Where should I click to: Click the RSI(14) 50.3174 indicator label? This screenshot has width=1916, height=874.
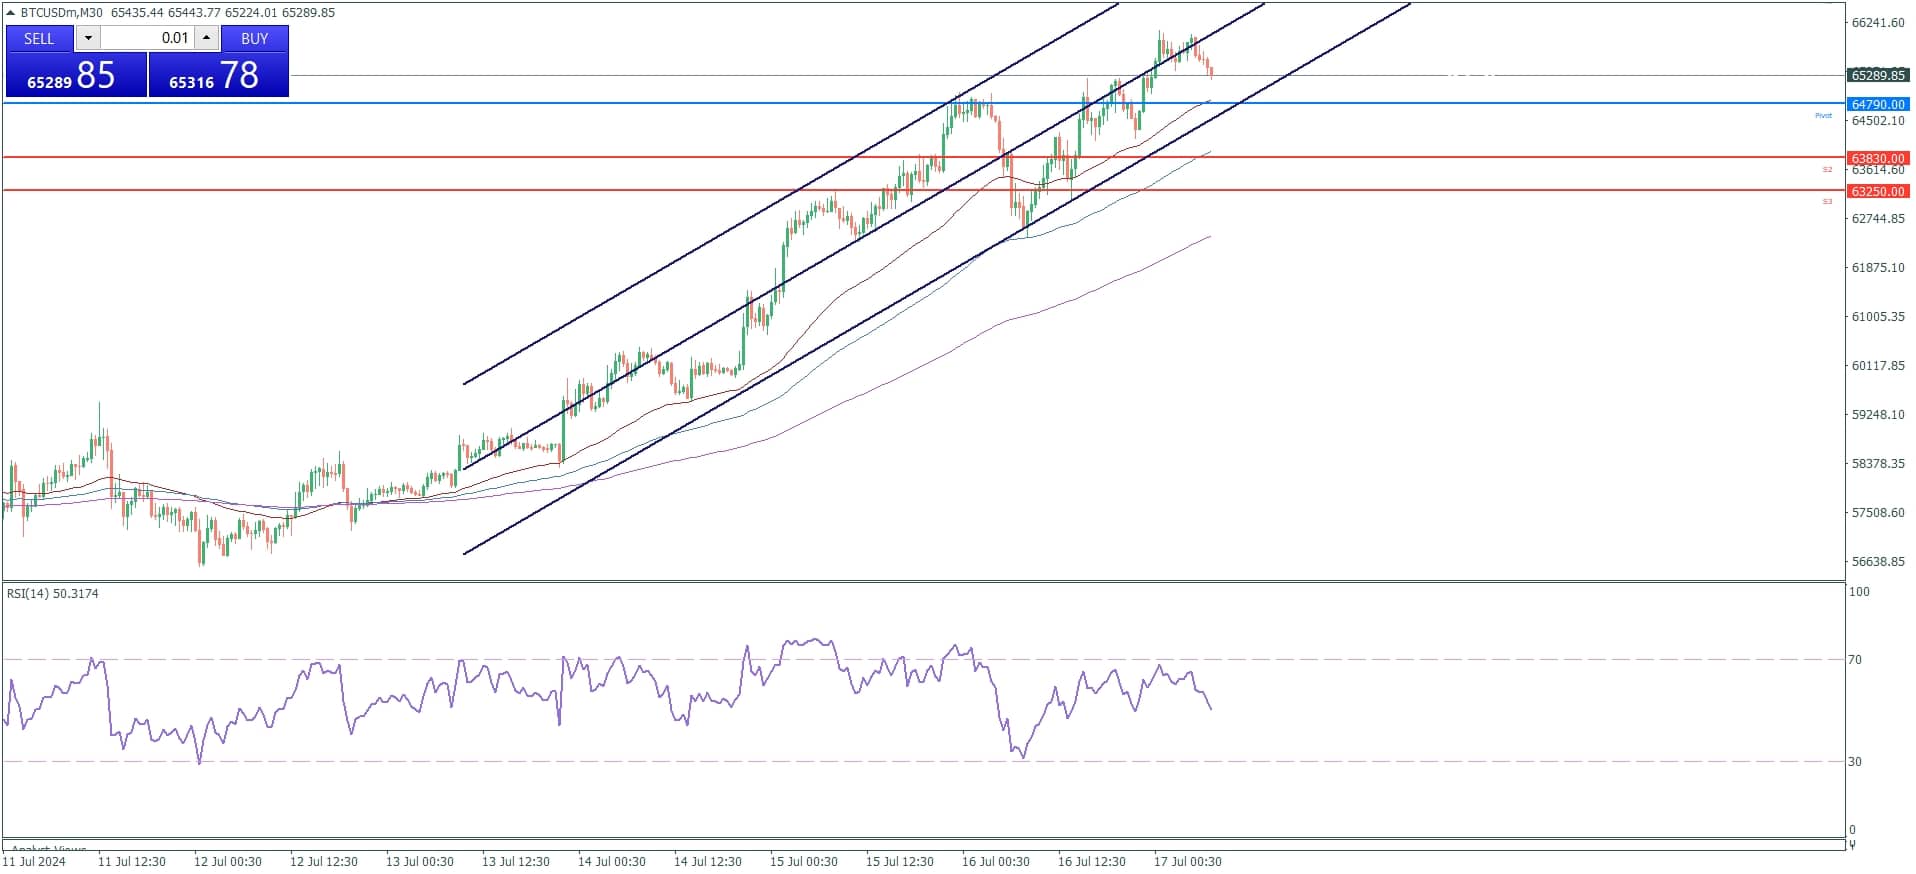[x=53, y=594]
